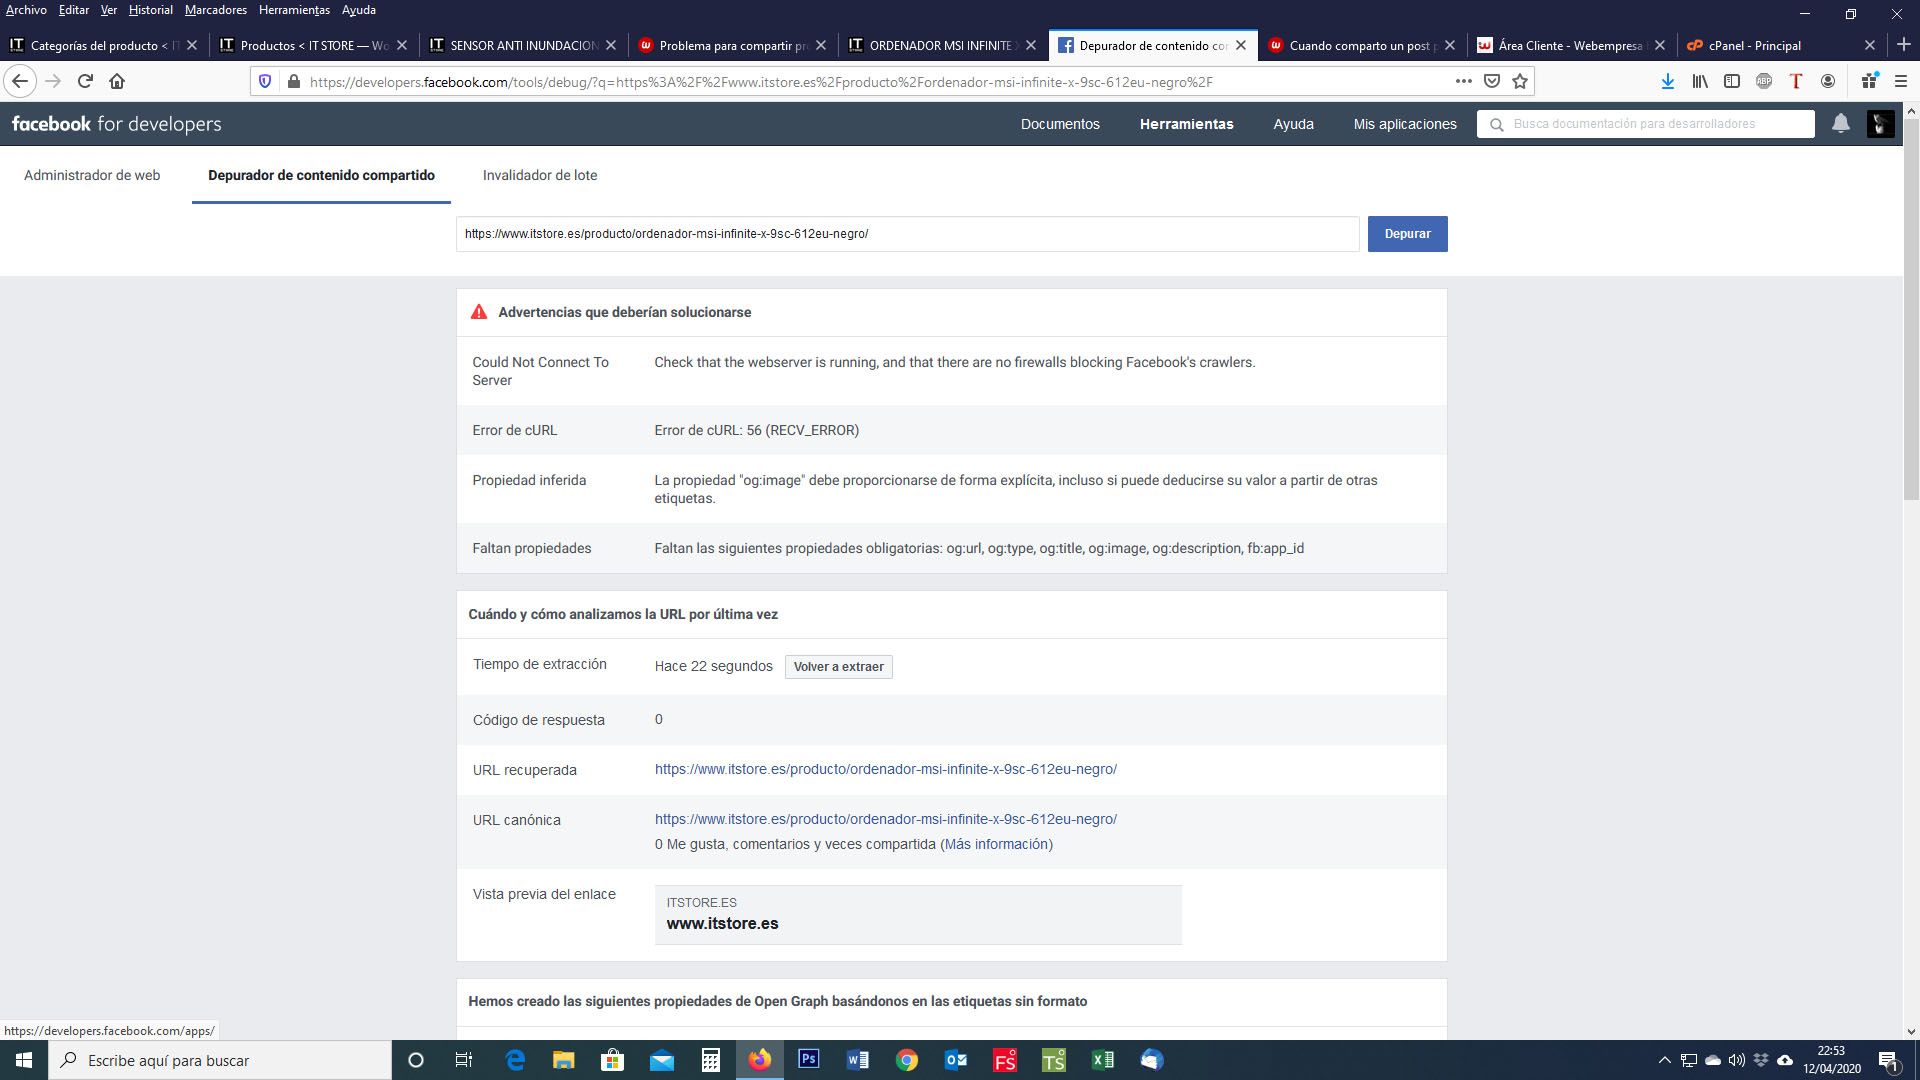
Task: Close the Depurador de contenido tab
Action: click(1241, 45)
